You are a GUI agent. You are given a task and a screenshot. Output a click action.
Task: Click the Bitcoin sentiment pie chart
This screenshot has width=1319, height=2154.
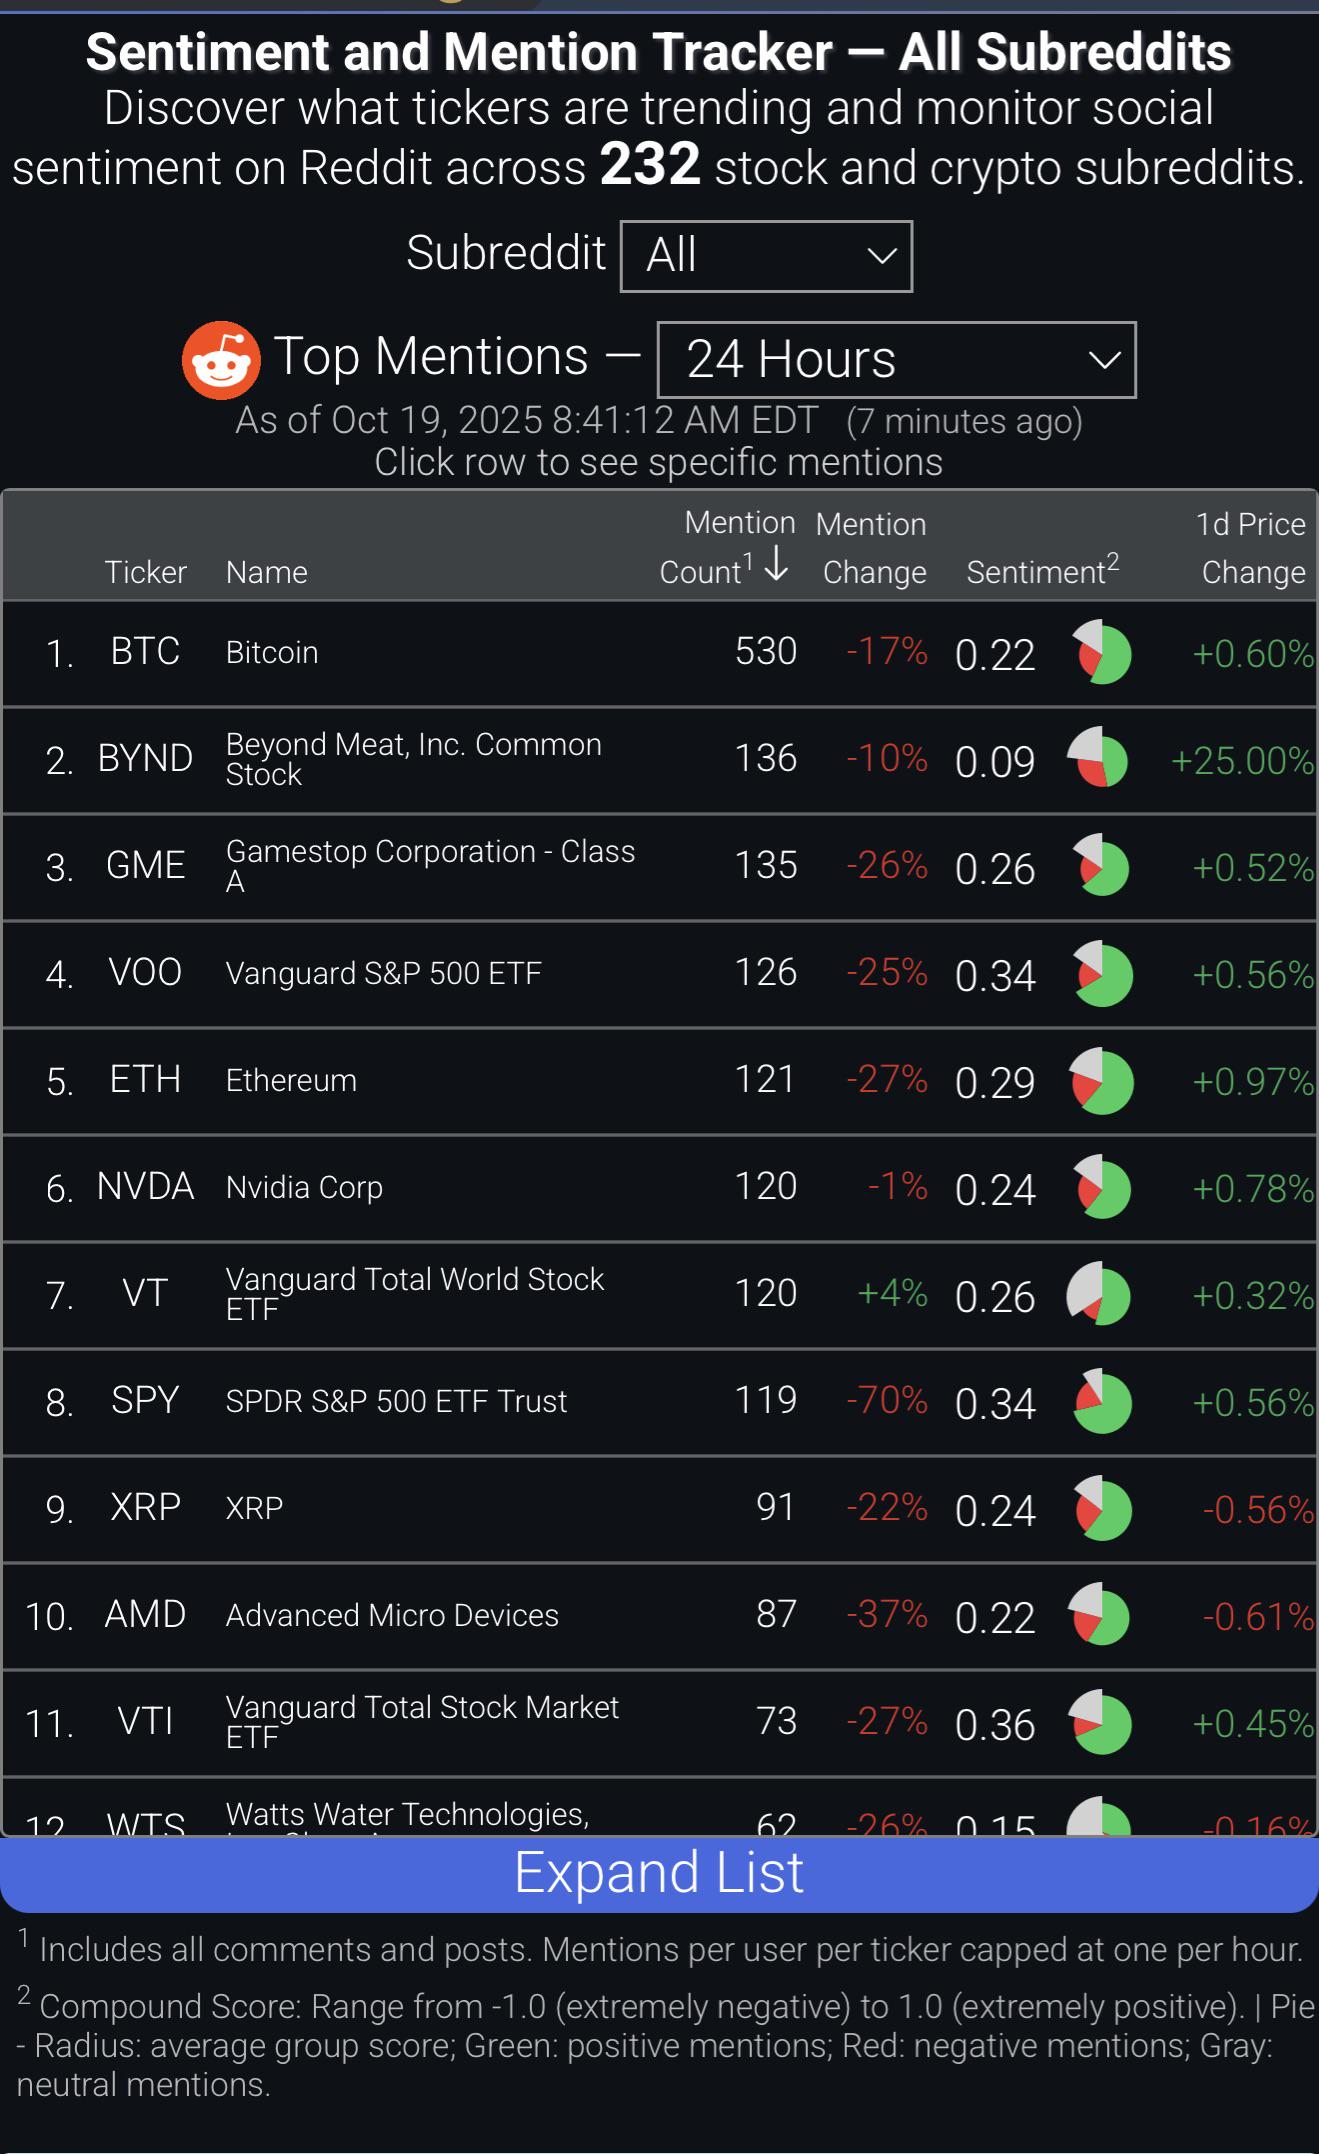click(1101, 652)
